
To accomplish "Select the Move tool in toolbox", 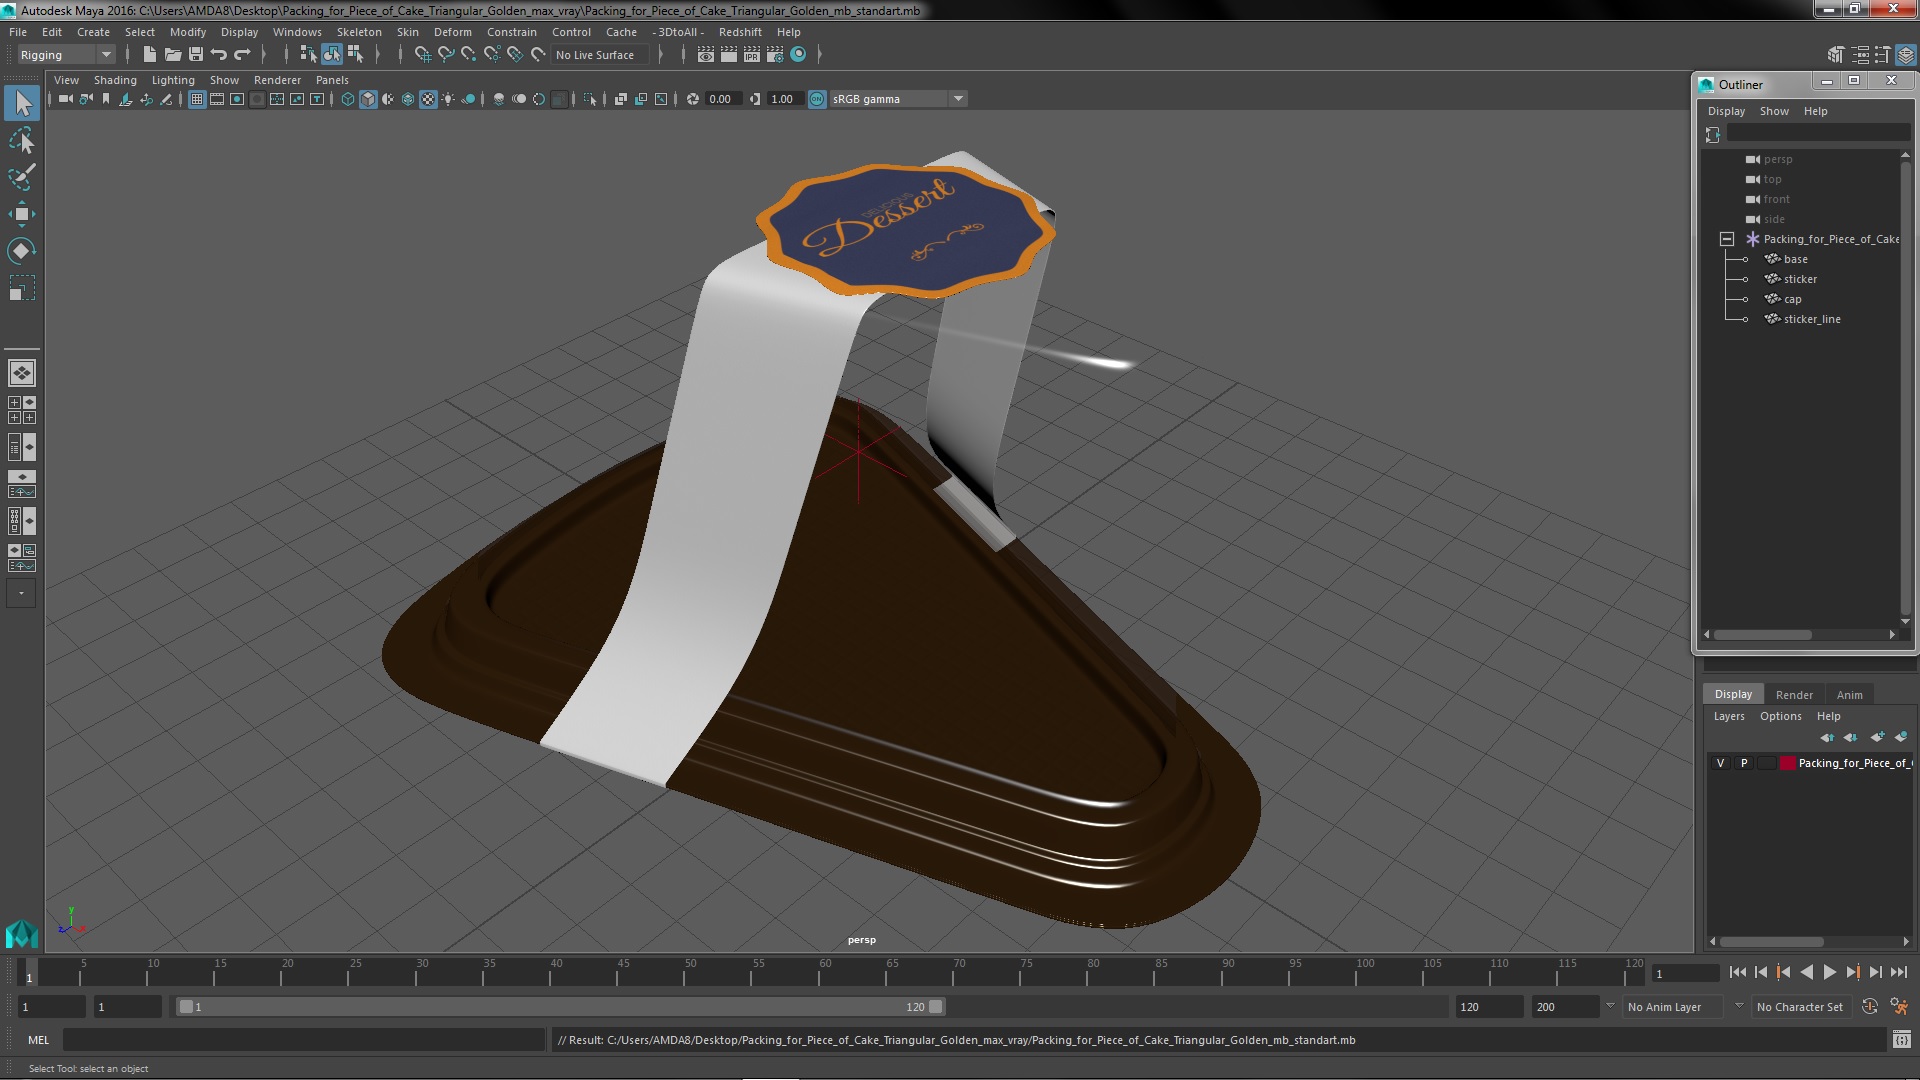I will tap(21, 214).
